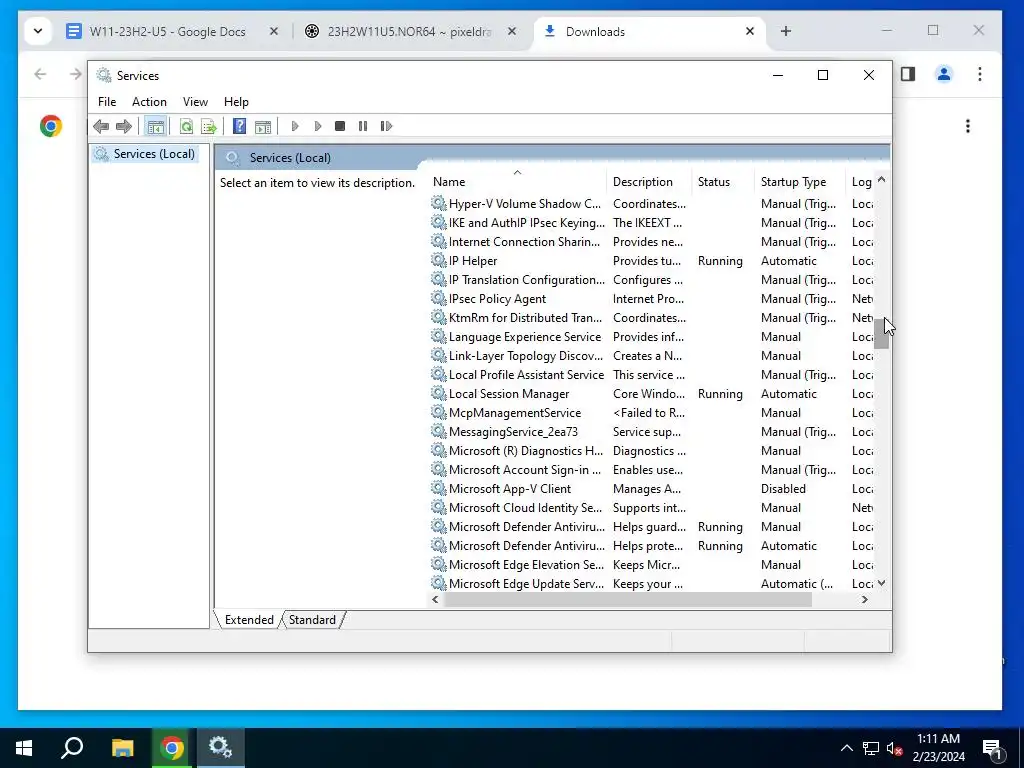This screenshot has height=768, width=1024.
Task: Select Hyper-V Volume Shadow Copy service
Action: (x=652, y=204)
